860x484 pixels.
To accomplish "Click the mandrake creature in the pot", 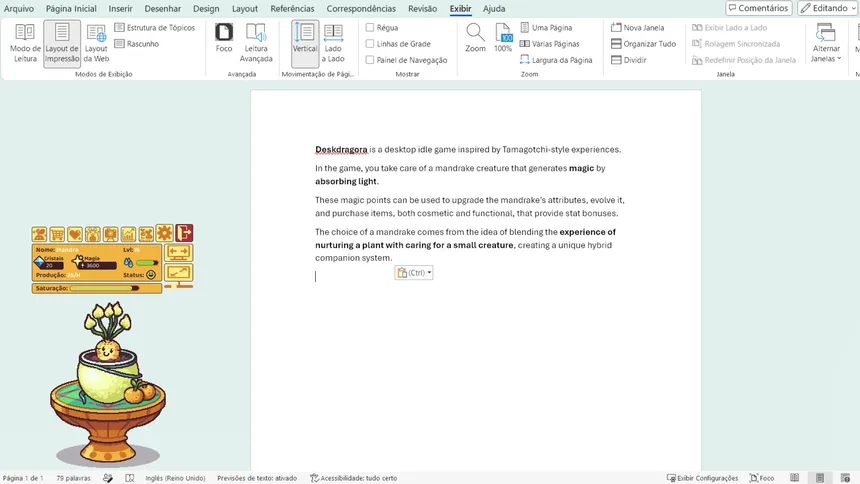I will (x=108, y=350).
